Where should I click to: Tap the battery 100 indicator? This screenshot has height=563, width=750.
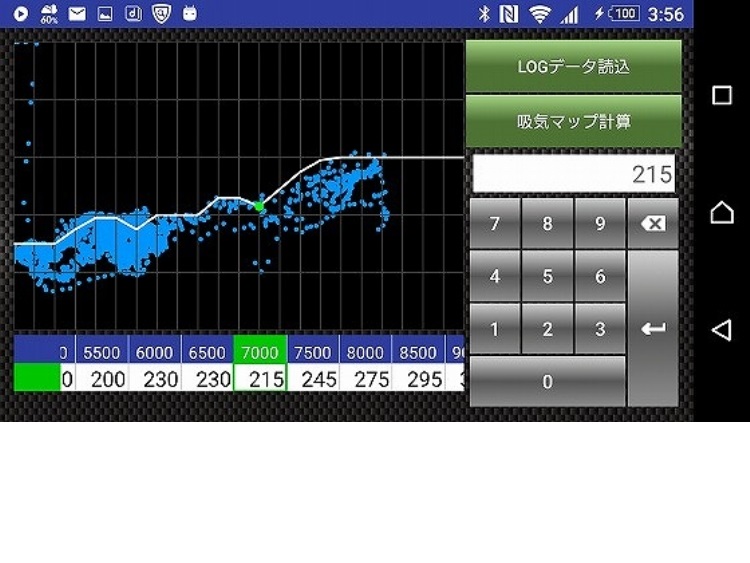(624, 13)
